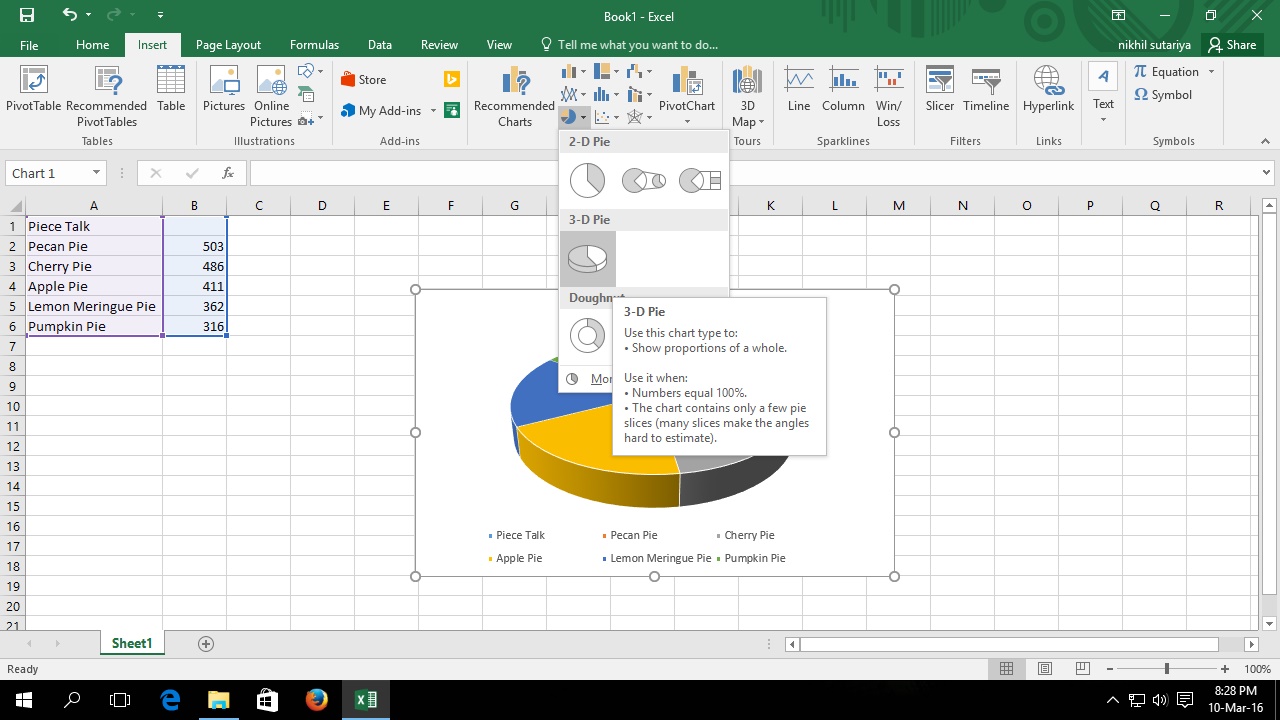Insert a Table from the ribbon
The height and width of the screenshot is (720, 1280).
click(171, 89)
